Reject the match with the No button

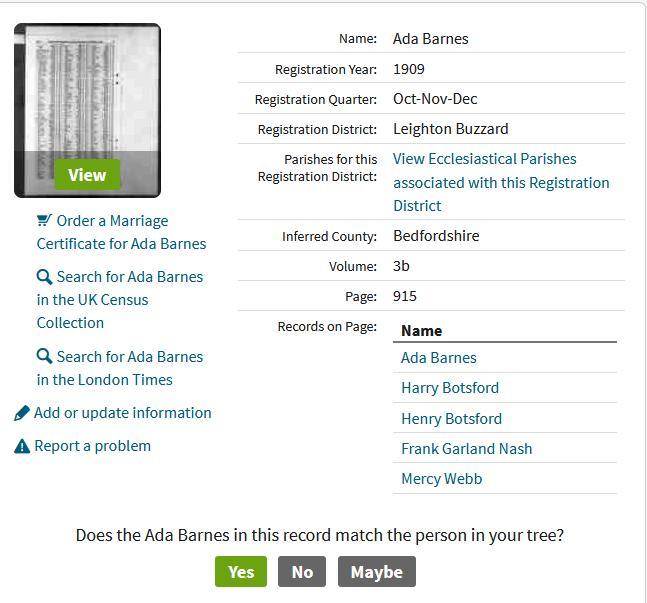302,571
